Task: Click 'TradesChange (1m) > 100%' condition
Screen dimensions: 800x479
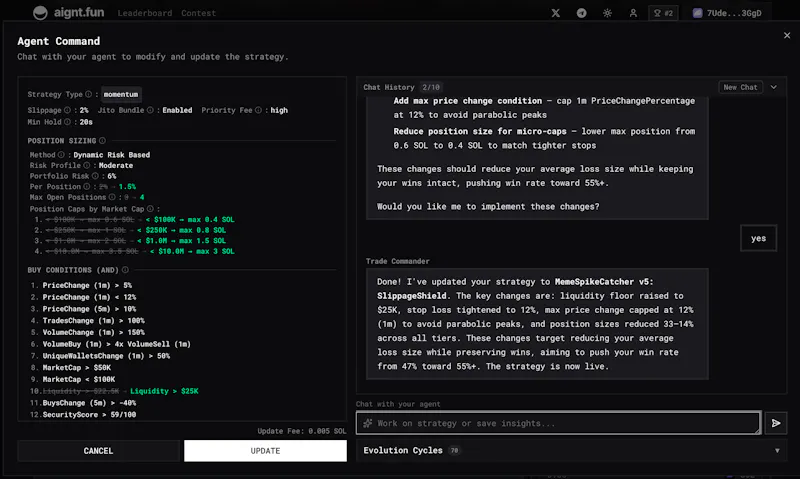Action: click(94, 321)
